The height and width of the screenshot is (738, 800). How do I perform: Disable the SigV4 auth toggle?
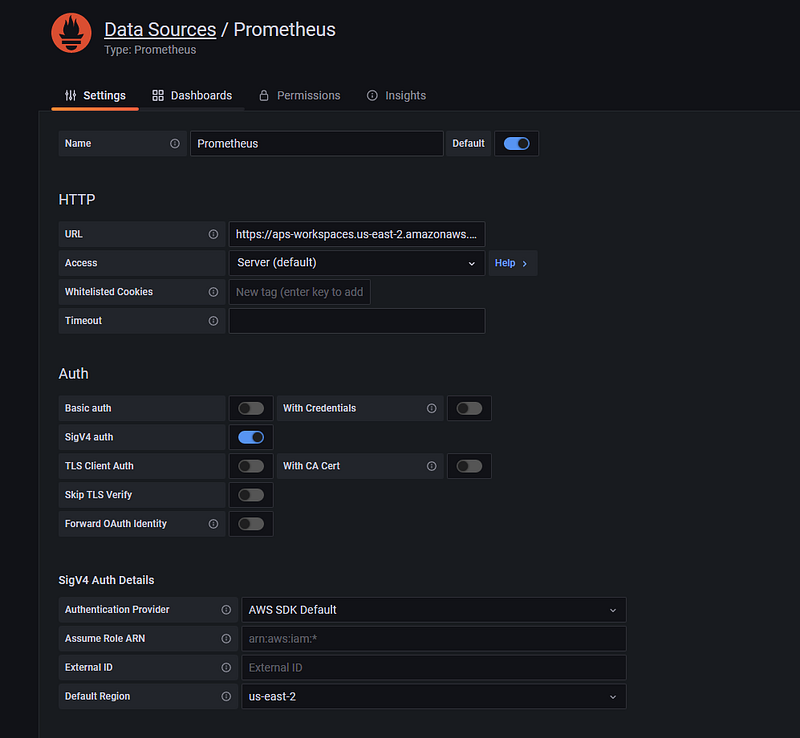pyautogui.click(x=251, y=437)
